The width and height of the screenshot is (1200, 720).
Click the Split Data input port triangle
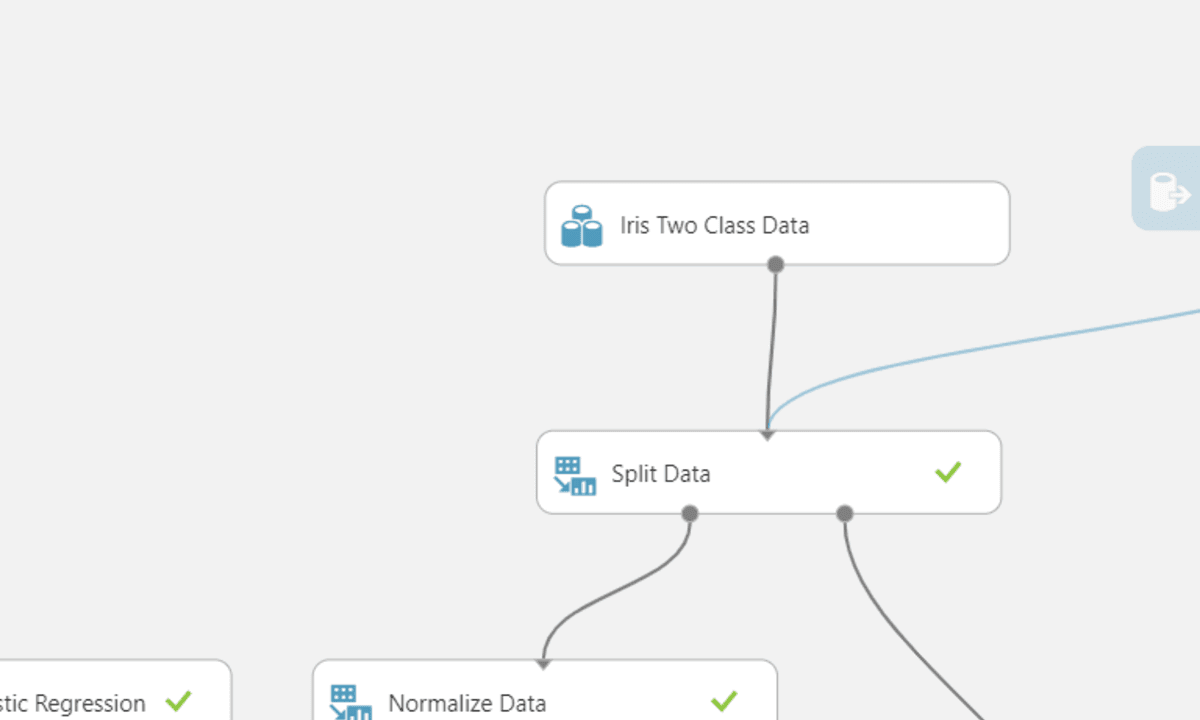(x=767, y=435)
